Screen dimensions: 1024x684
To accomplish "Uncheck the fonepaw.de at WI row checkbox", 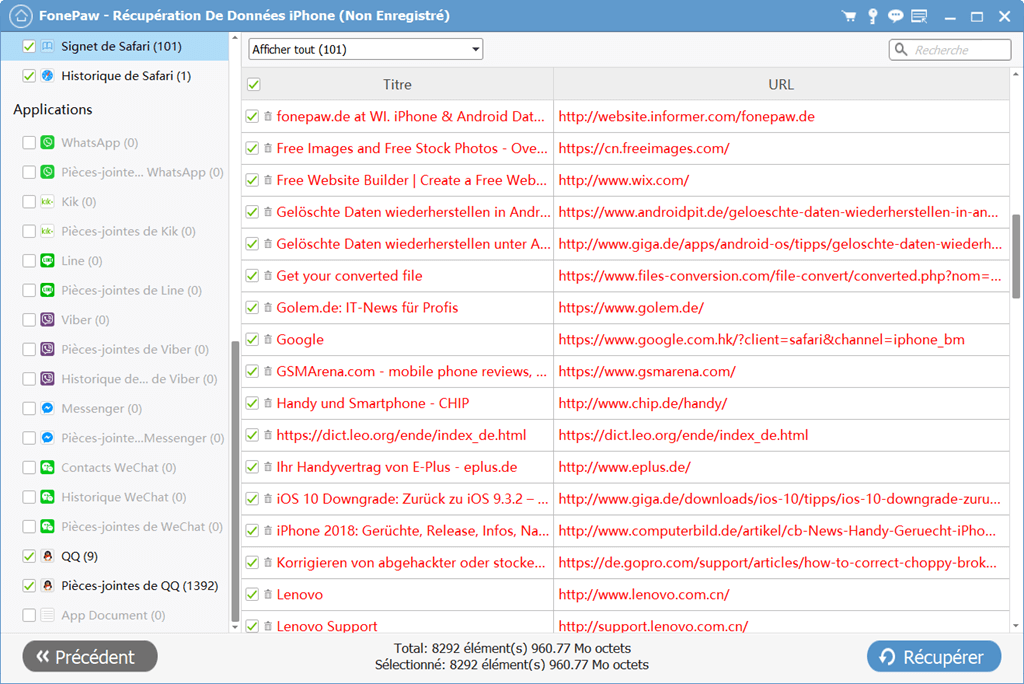I will tap(252, 116).
